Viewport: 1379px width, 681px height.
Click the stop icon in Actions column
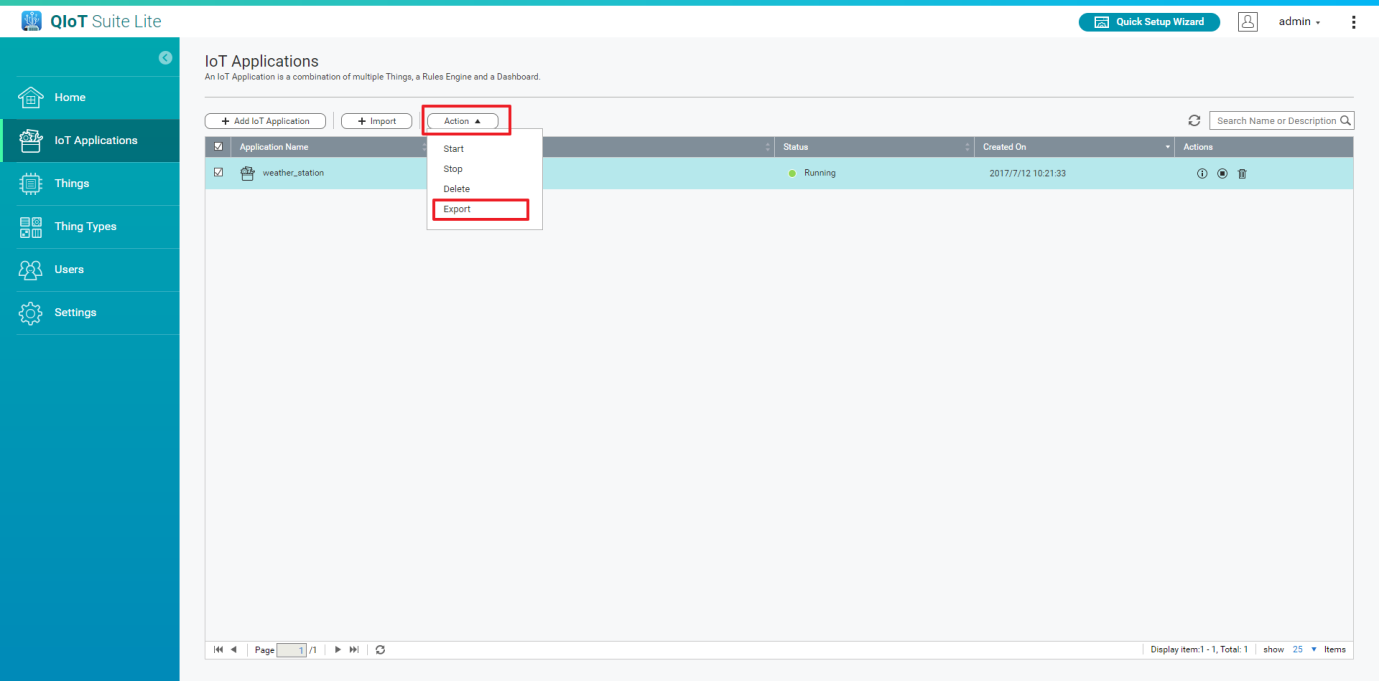(x=1222, y=174)
